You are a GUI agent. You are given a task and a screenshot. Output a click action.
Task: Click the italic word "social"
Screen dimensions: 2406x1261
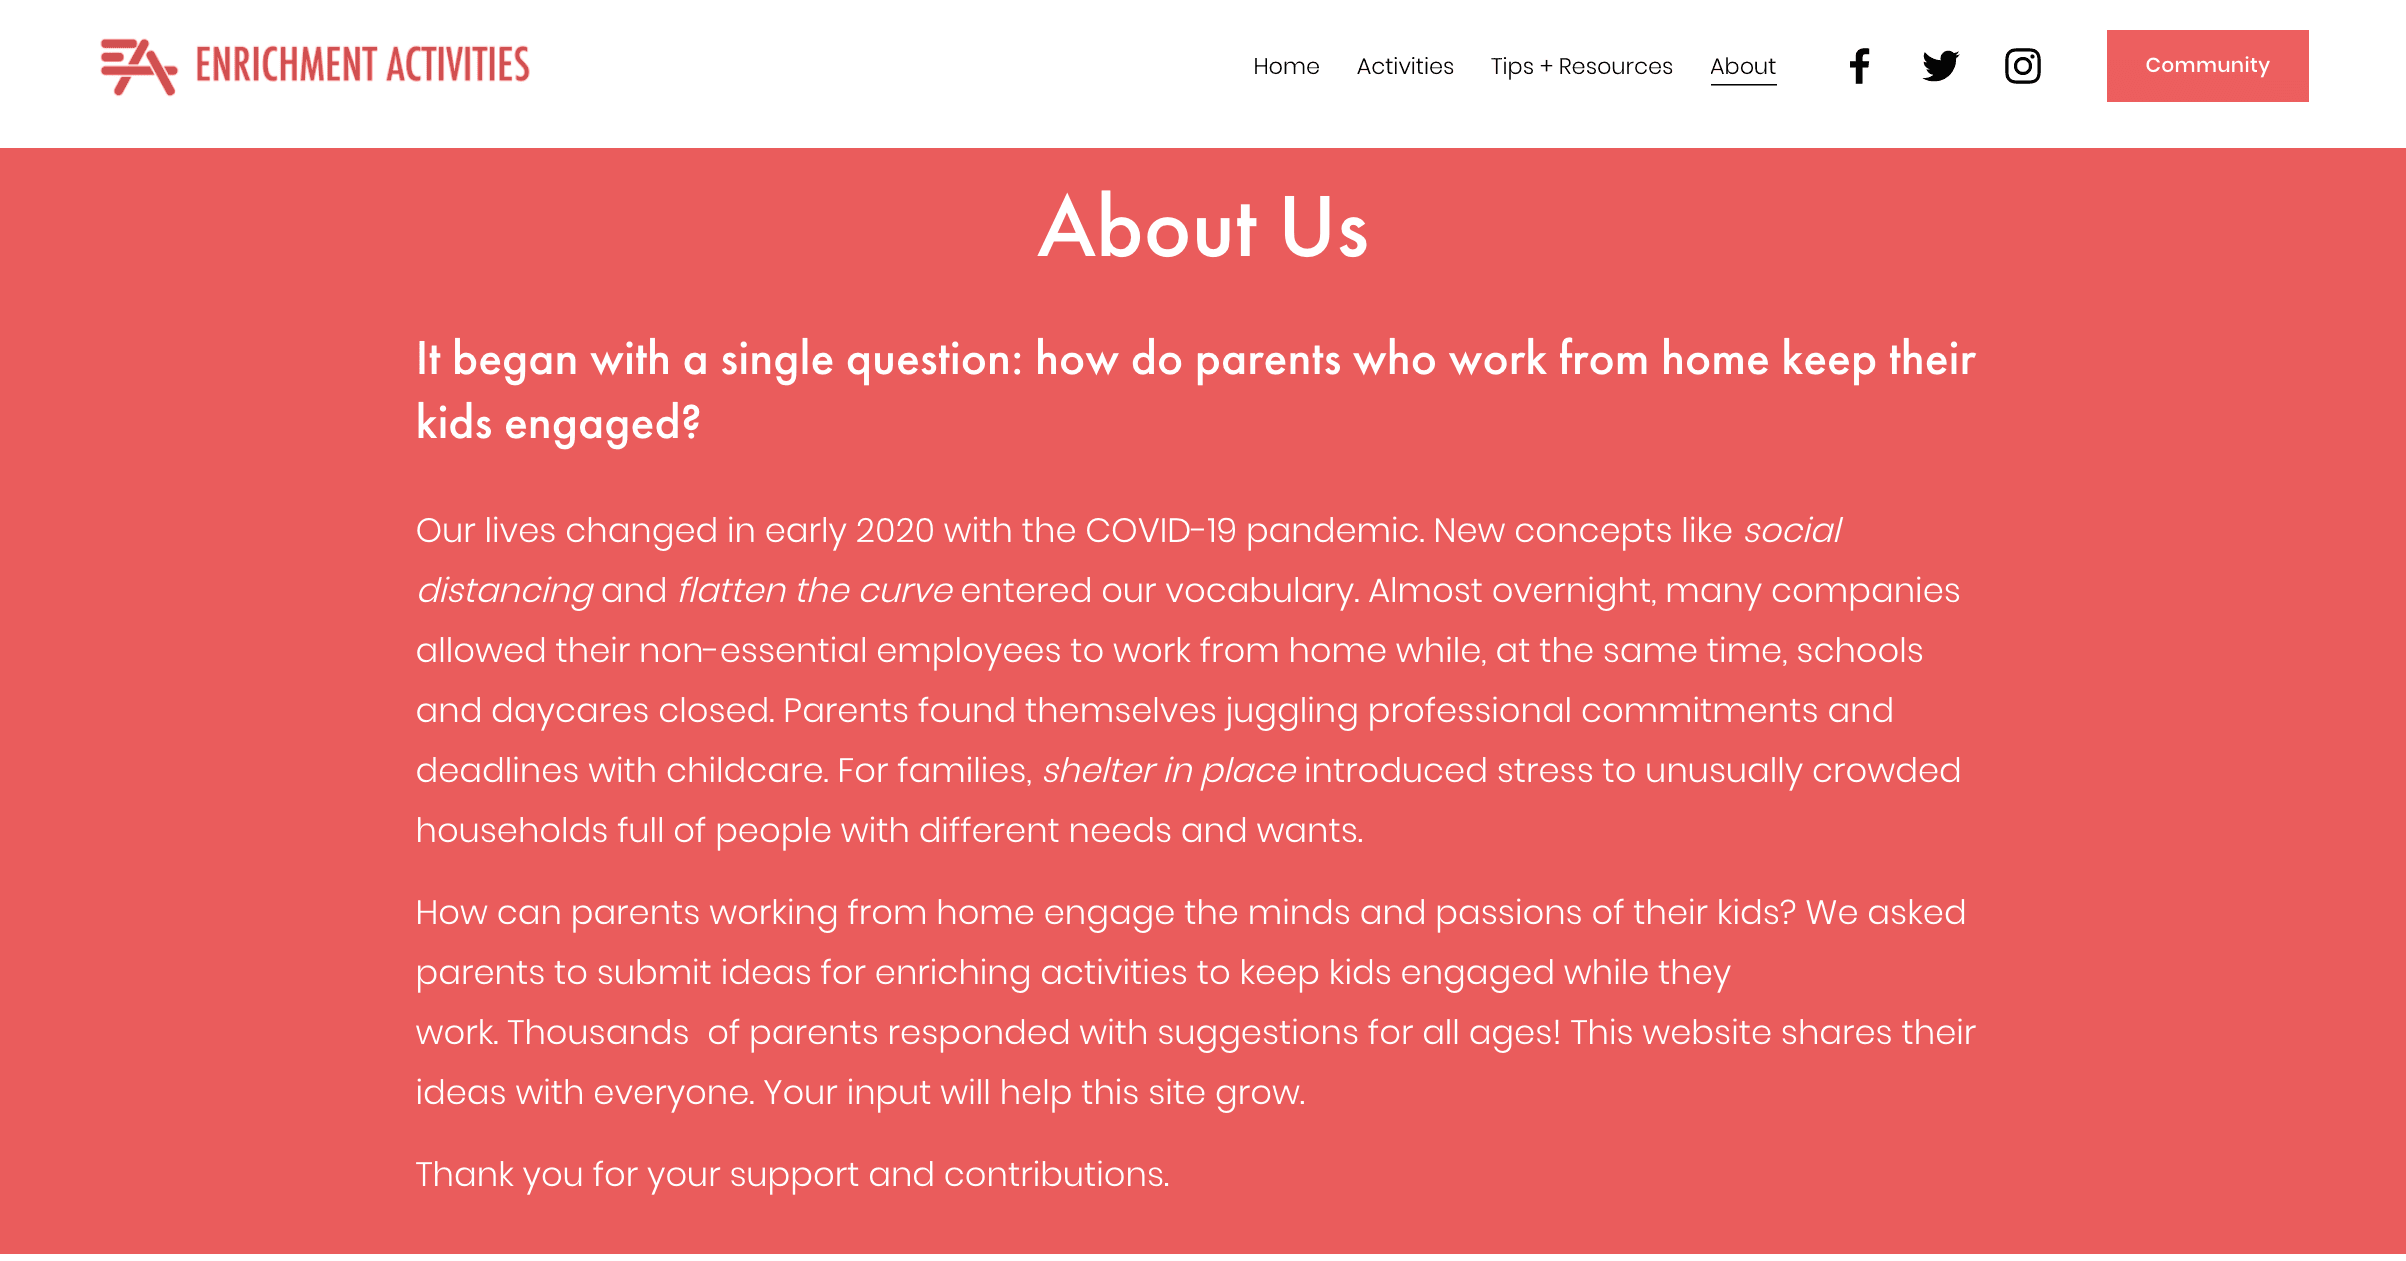pyautogui.click(x=1792, y=530)
